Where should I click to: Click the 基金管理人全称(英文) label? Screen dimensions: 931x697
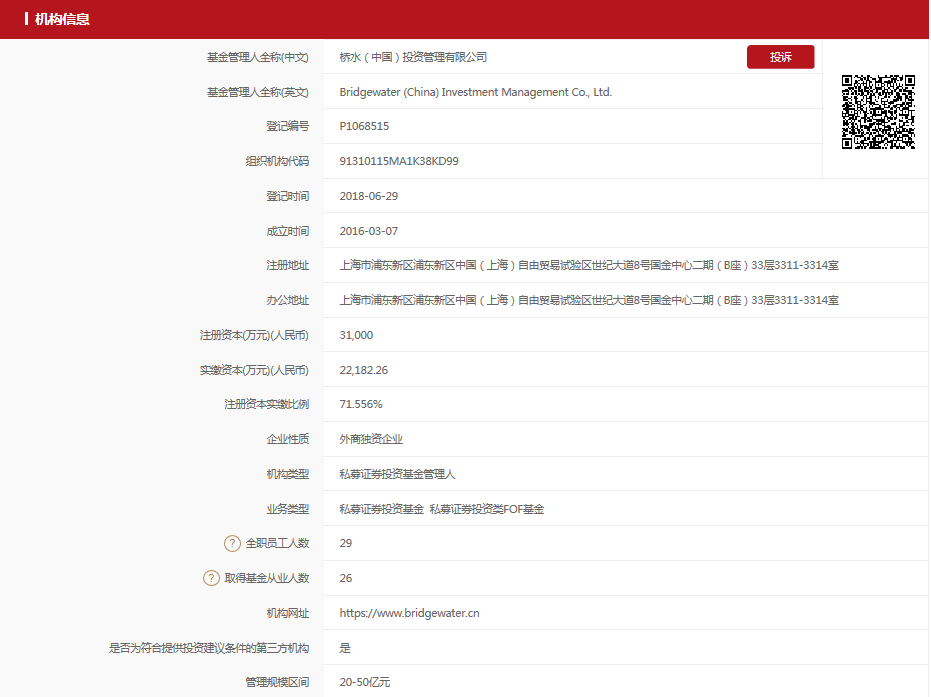[258, 93]
